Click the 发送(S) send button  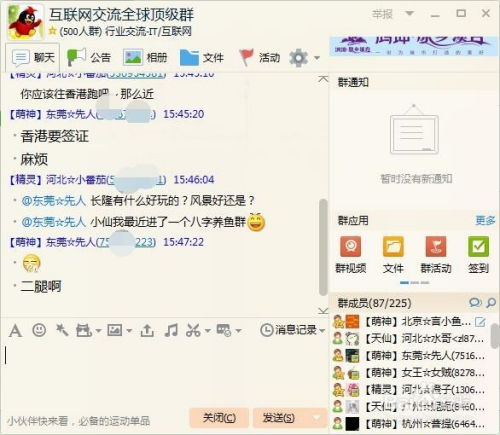click(x=279, y=418)
